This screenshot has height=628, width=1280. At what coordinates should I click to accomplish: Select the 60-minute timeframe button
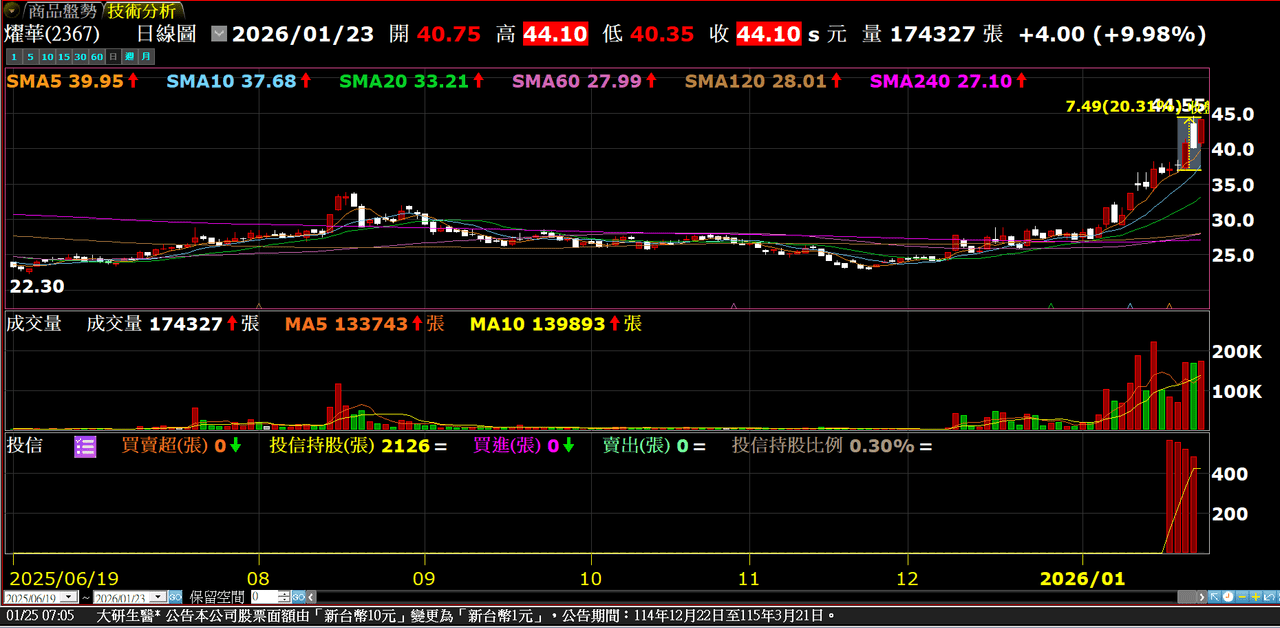pyautogui.click(x=96, y=57)
